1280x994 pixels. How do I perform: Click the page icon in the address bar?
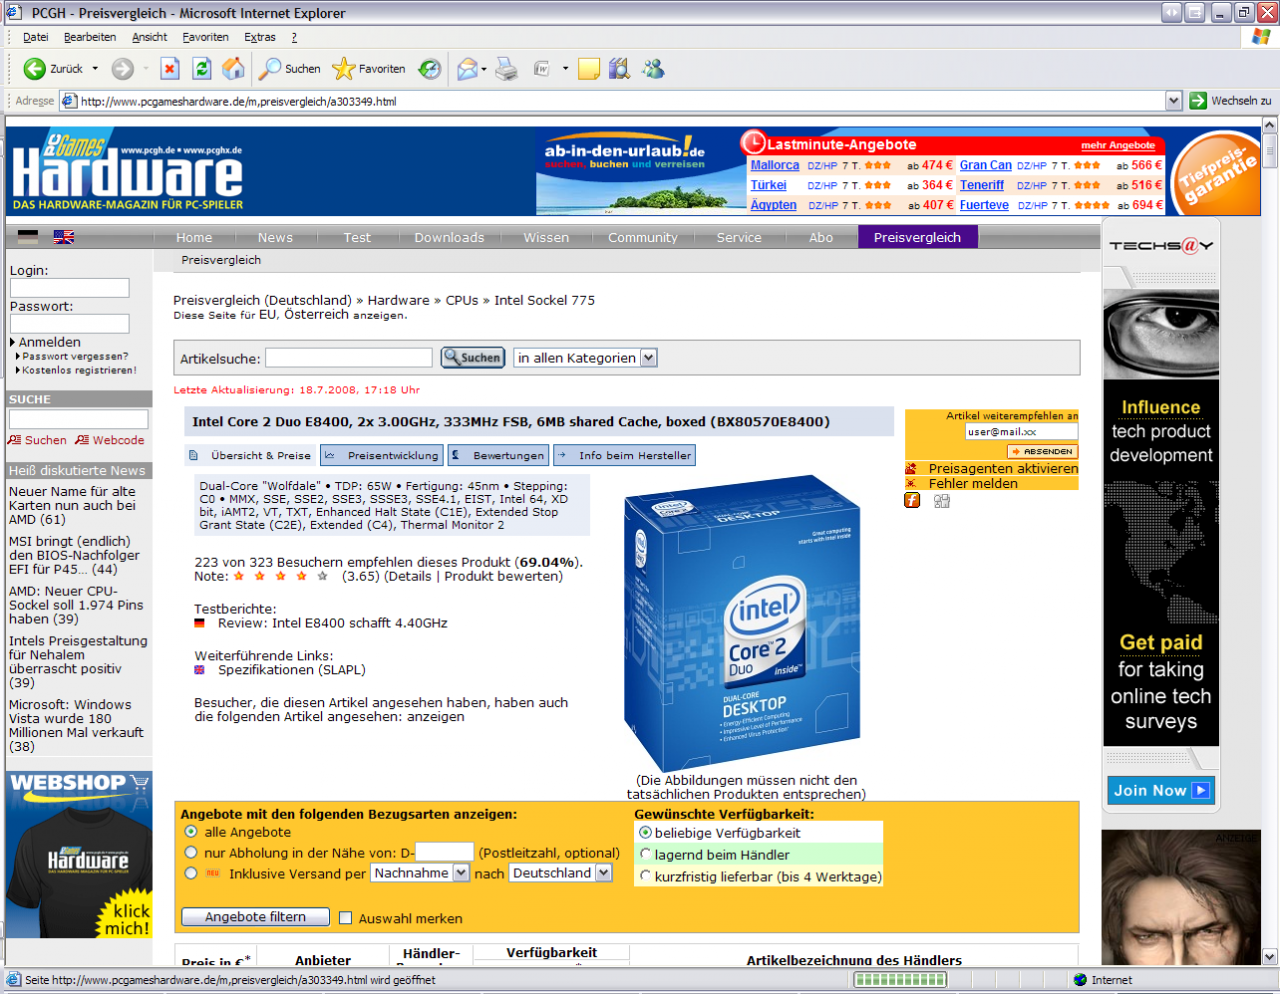point(70,101)
